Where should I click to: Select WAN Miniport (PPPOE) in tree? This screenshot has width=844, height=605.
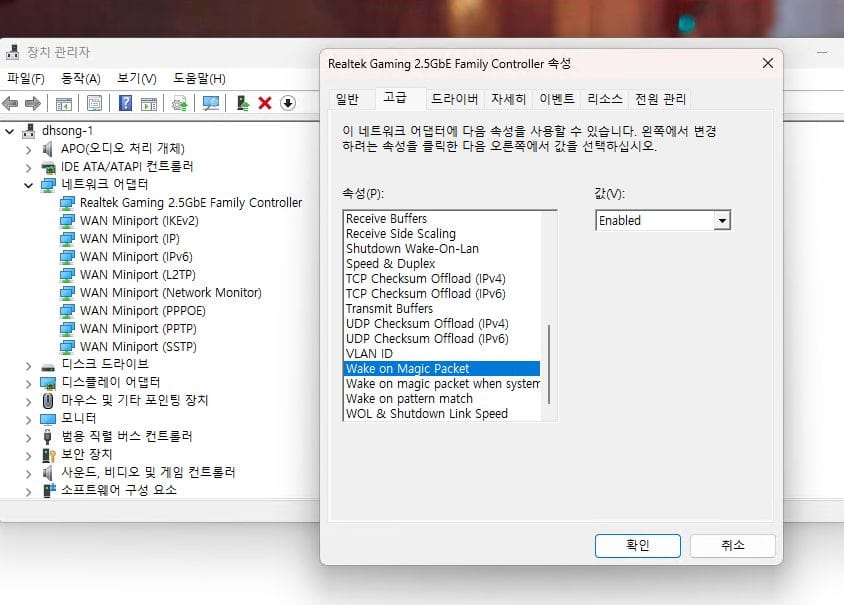(143, 311)
